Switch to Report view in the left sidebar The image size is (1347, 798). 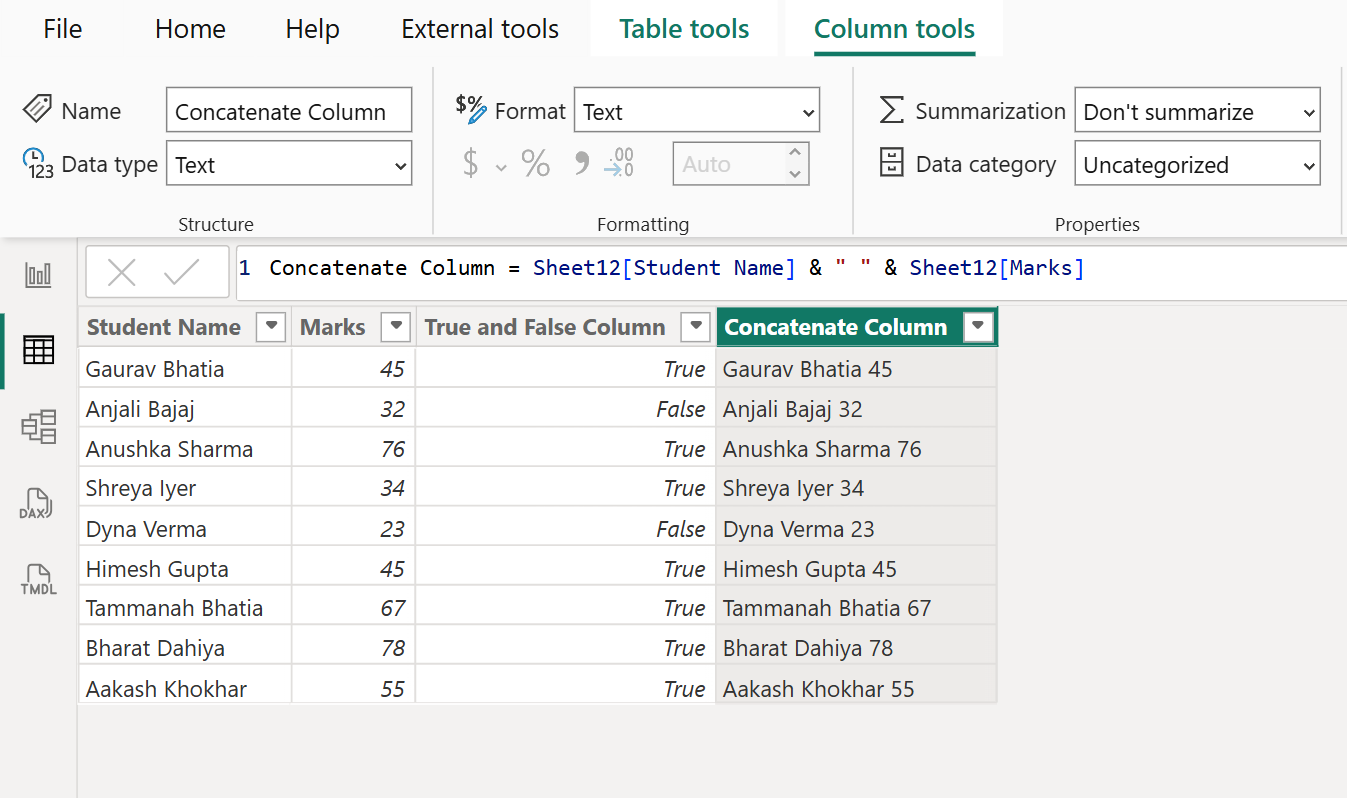(37, 274)
